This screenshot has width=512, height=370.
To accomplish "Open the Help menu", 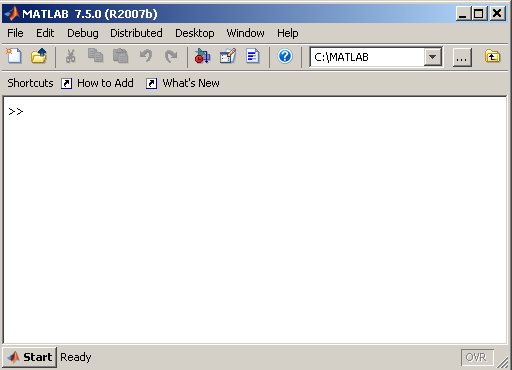I will pos(288,33).
